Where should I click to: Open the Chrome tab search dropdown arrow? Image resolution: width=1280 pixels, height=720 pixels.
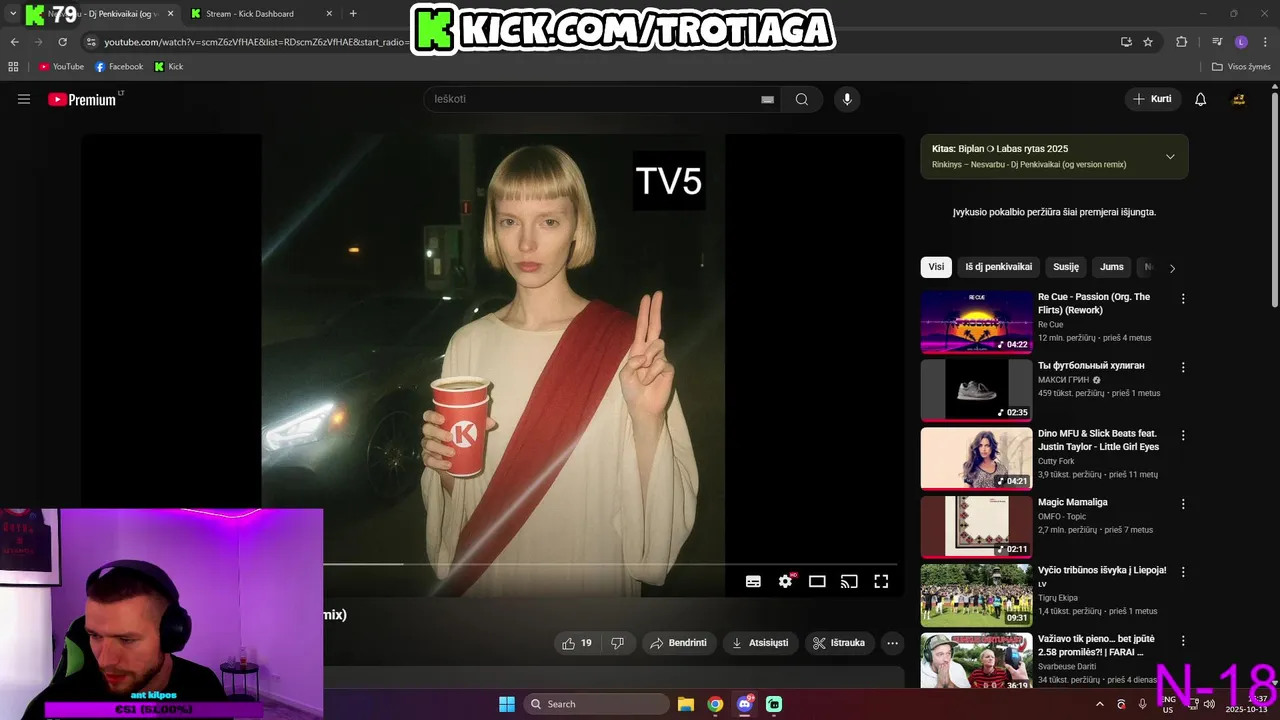pos(13,14)
